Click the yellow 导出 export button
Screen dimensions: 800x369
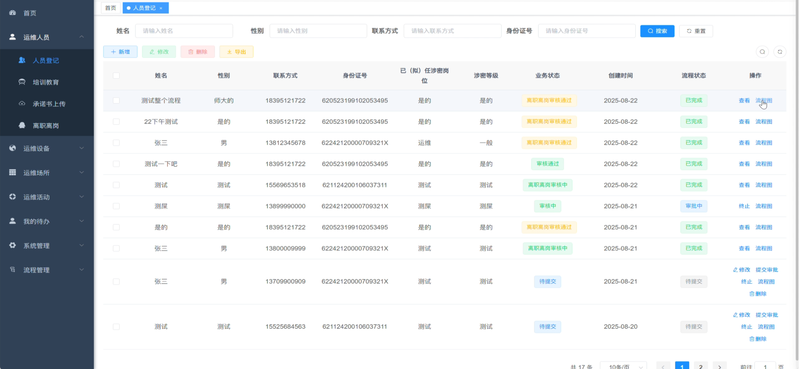[x=236, y=52]
